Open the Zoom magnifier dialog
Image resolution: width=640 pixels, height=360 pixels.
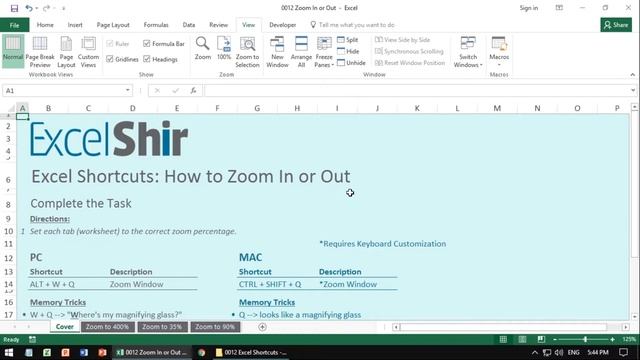click(x=202, y=48)
